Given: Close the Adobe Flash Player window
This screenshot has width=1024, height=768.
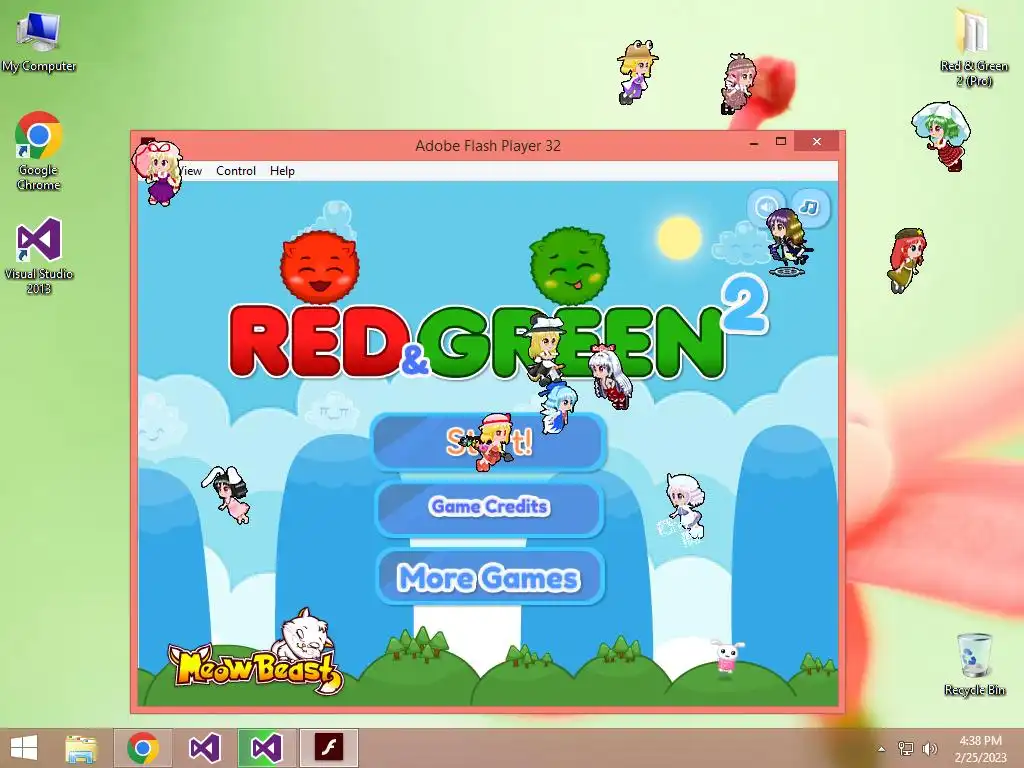Looking at the screenshot, I should 817,142.
